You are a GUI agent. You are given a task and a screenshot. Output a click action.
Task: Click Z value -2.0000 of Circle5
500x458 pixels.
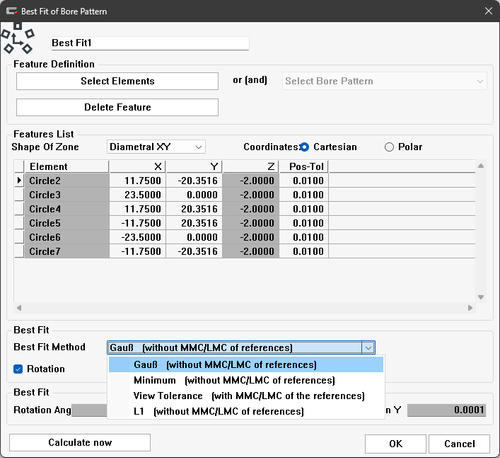click(x=251, y=223)
